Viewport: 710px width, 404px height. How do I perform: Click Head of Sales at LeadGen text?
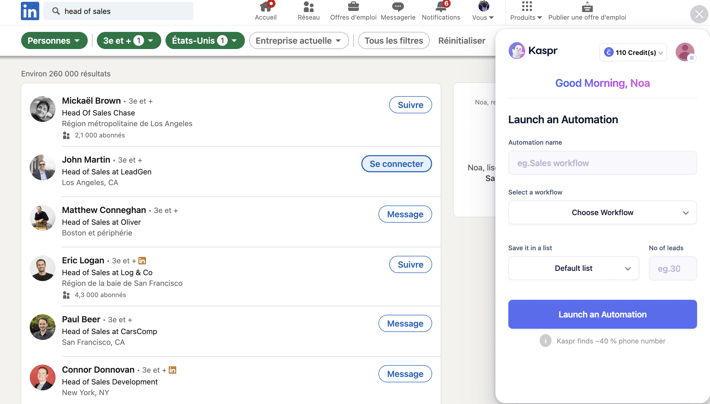pos(107,172)
